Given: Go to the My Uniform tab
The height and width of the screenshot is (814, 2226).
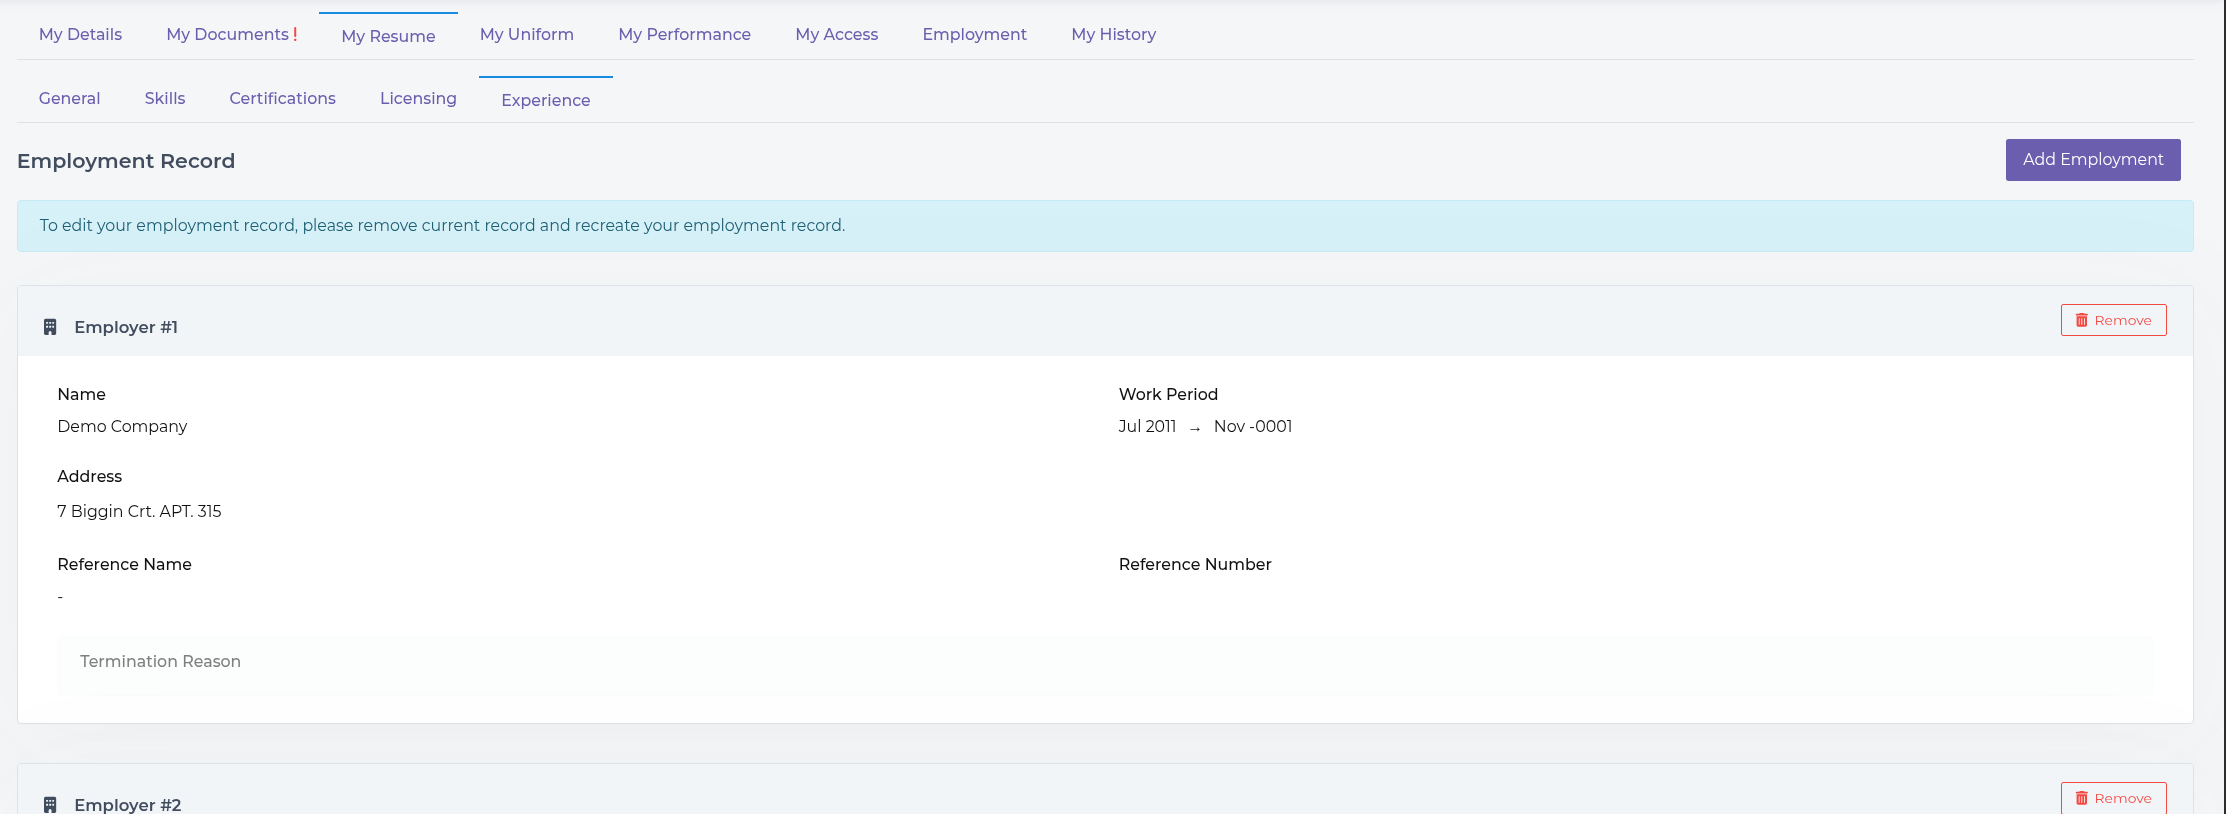Looking at the screenshot, I should tap(527, 34).
